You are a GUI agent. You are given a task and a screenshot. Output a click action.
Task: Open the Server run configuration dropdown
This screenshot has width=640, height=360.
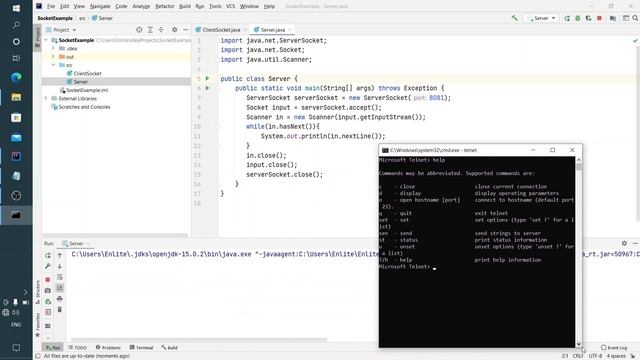pos(542,18)
